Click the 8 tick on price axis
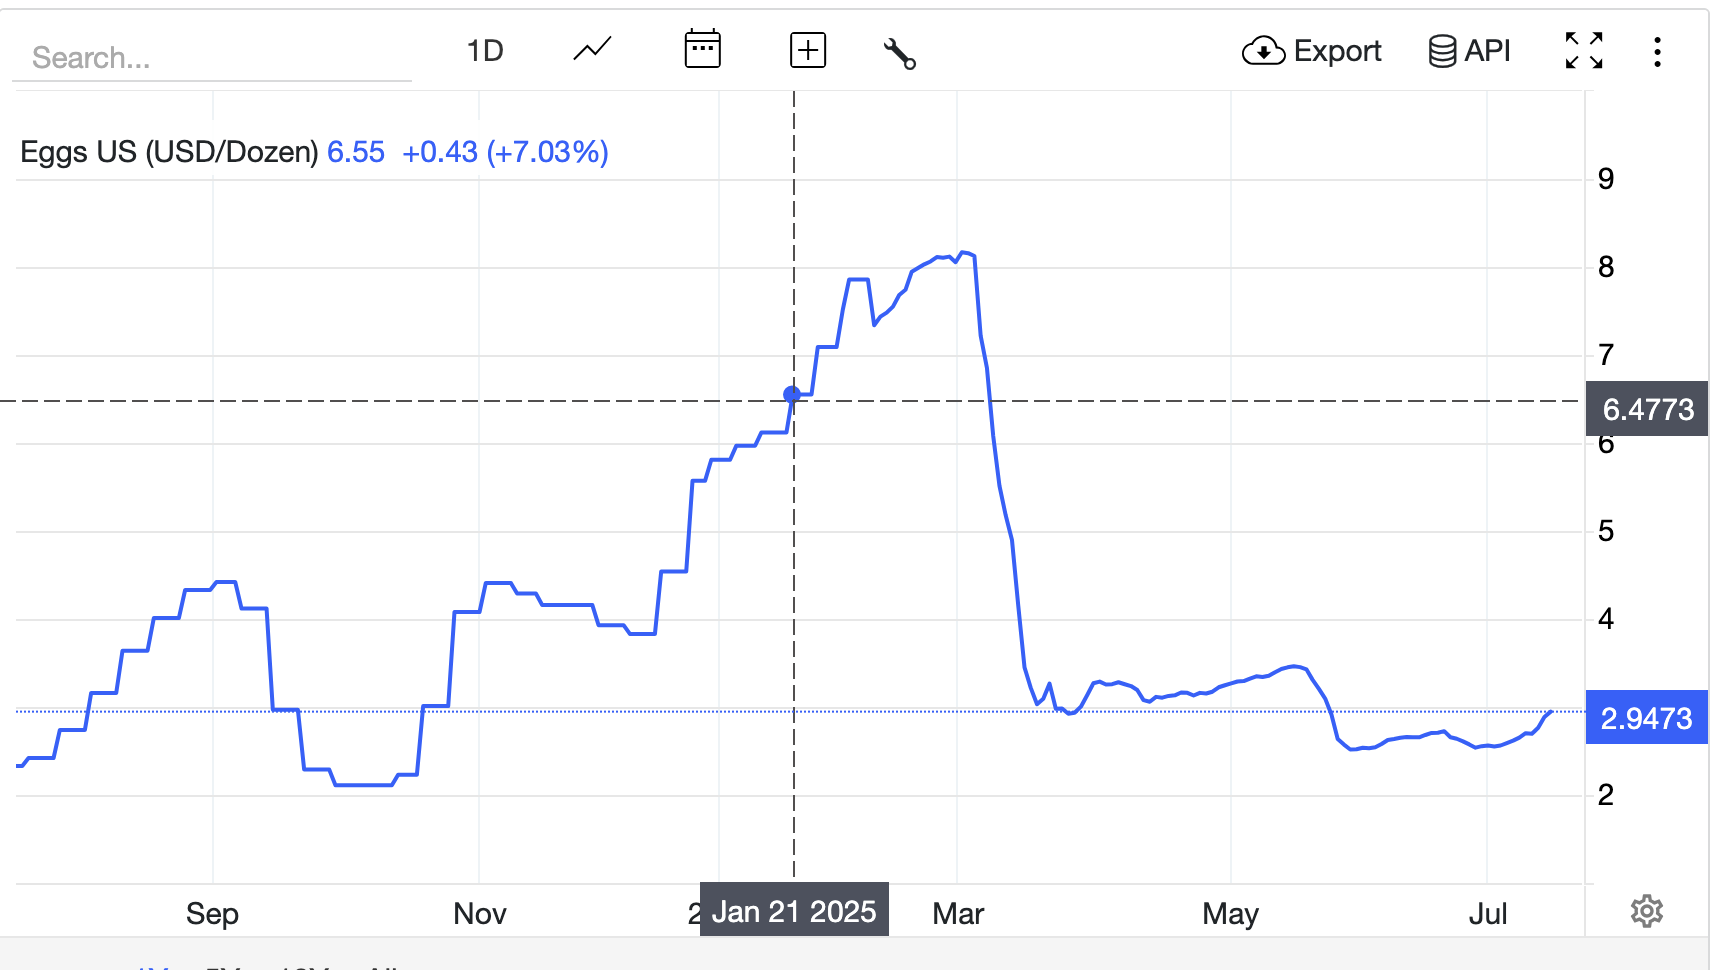The width and height of the screenshot is (1712, 970). pos(1606,267)
